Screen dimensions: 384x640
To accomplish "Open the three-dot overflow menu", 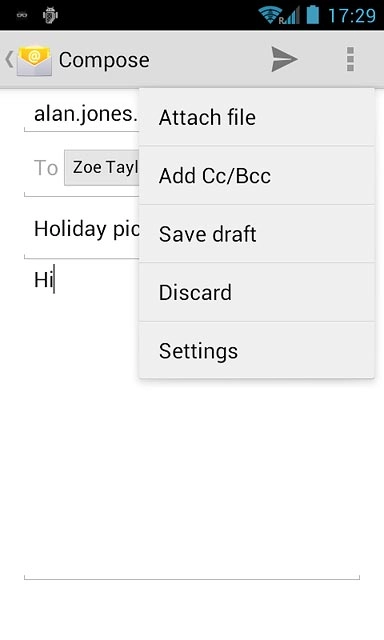I will coord(350,59).
